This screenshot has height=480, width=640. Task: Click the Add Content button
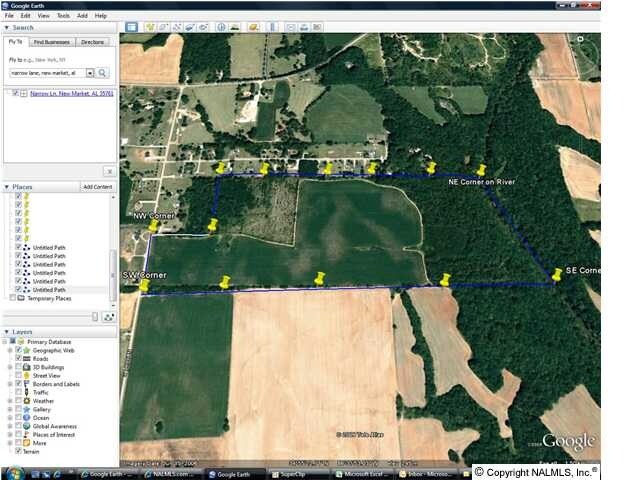[97, 187]
